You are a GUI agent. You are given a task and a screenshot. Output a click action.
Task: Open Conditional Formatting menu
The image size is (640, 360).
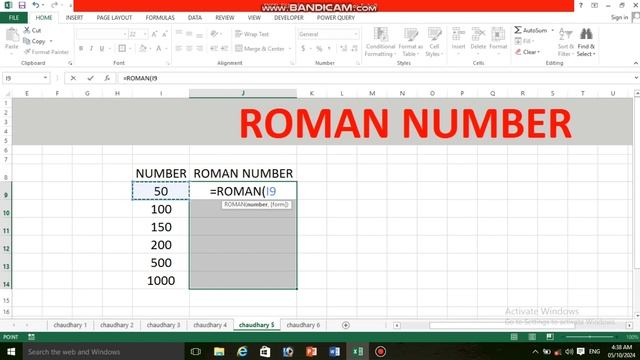click(380, 42)
